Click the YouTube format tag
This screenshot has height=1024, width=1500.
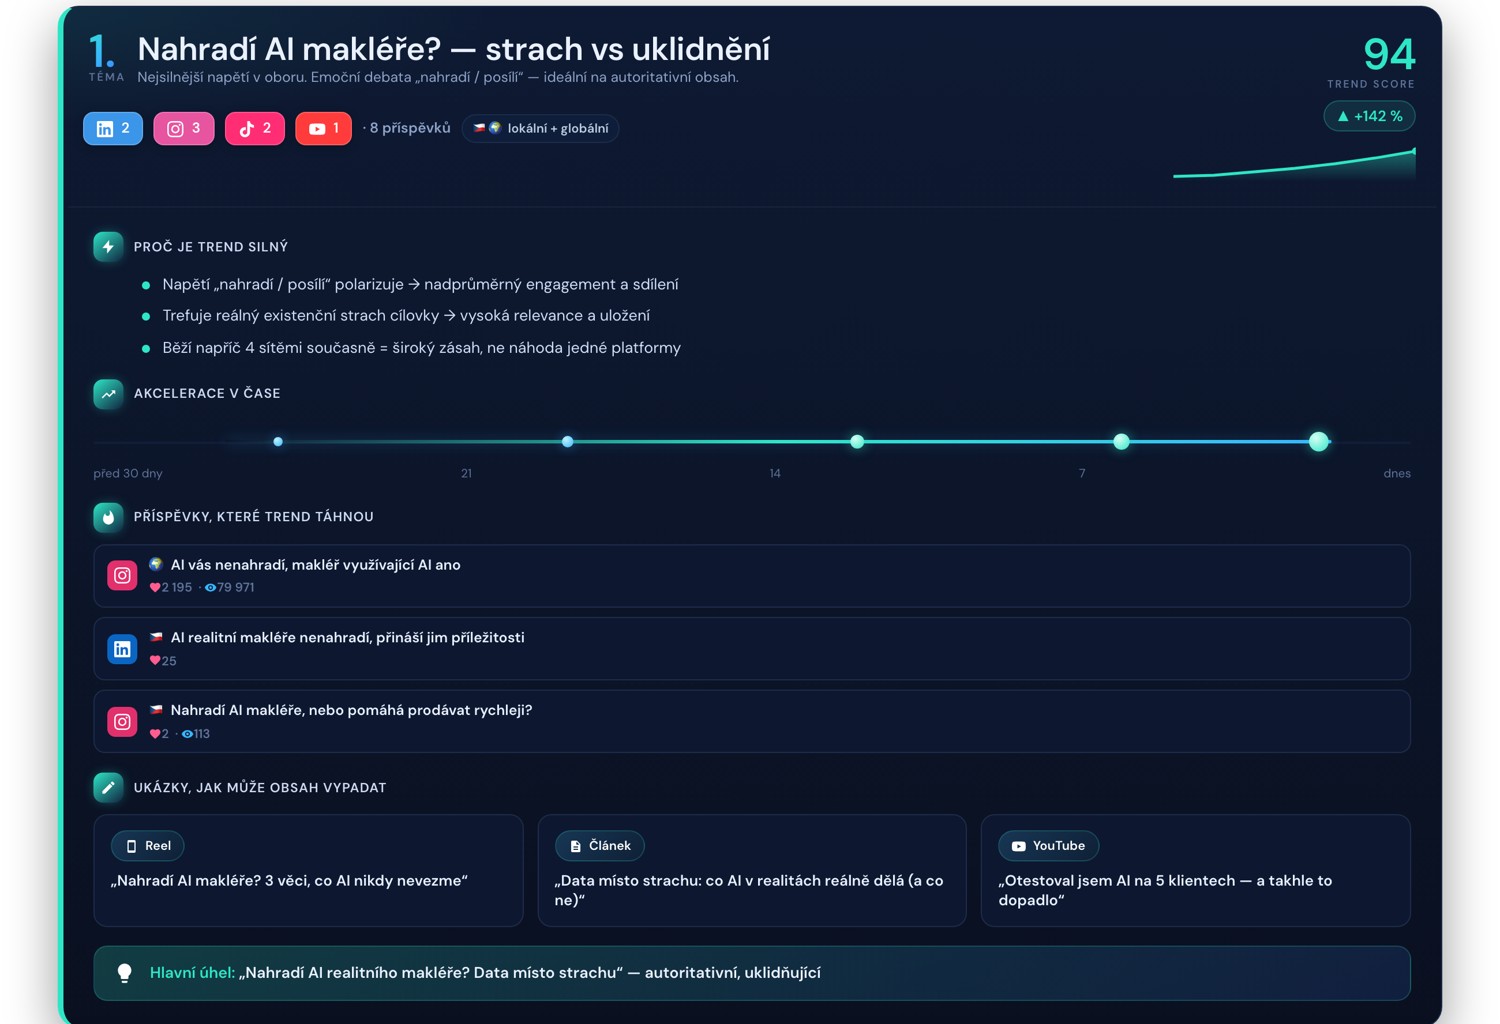click(1049, 846)
